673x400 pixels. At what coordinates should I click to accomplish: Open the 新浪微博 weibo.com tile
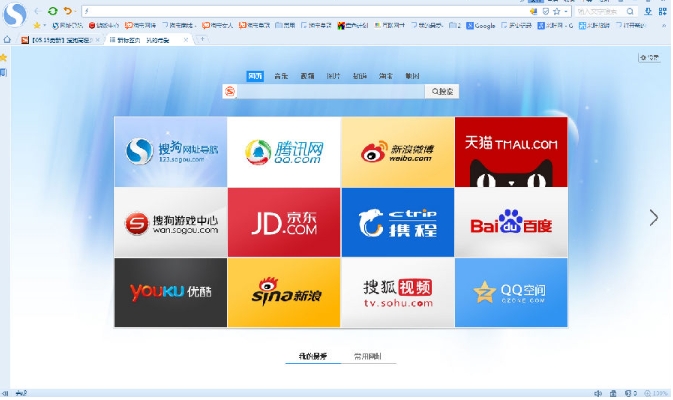coord(398,152)
